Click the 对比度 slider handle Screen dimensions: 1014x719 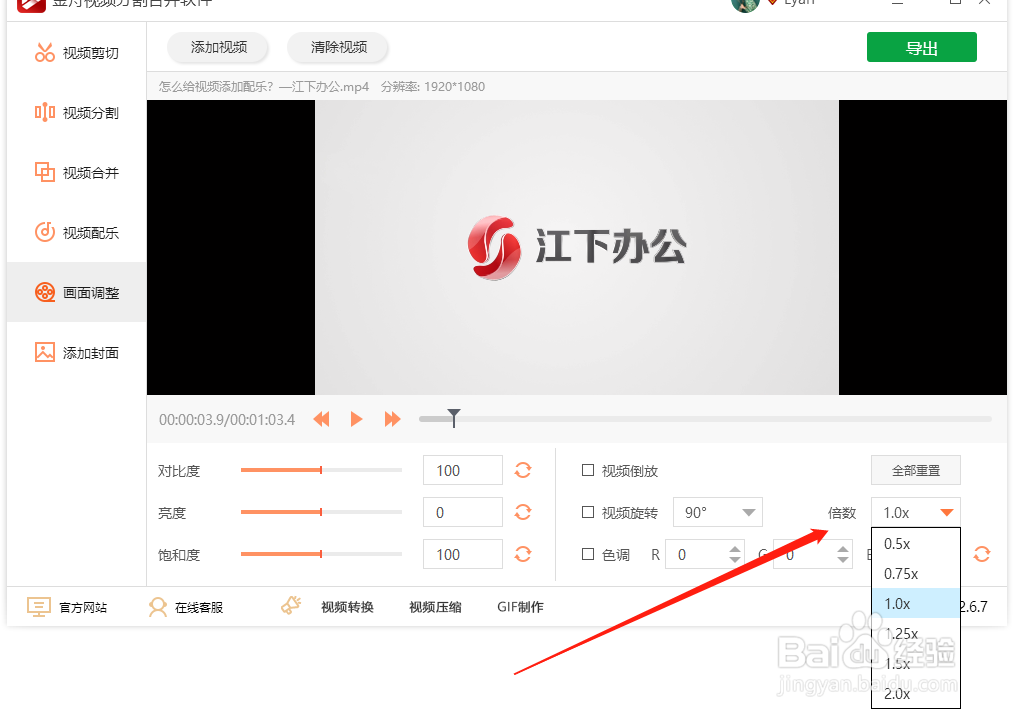pos(321,470)
